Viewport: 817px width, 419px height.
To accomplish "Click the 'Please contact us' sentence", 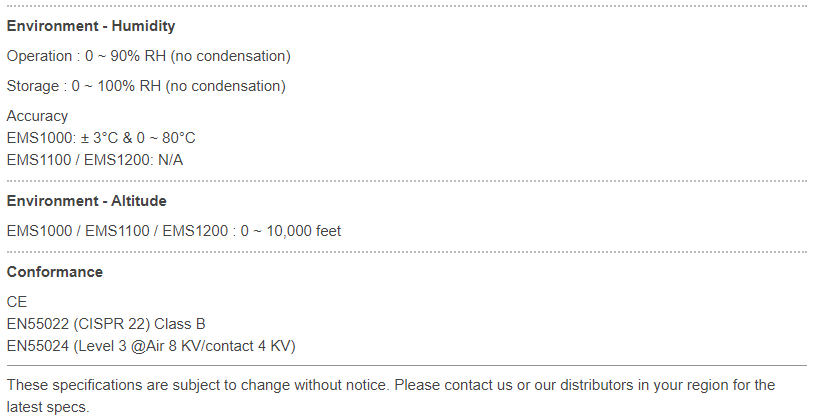I will [x=585, y=385].
